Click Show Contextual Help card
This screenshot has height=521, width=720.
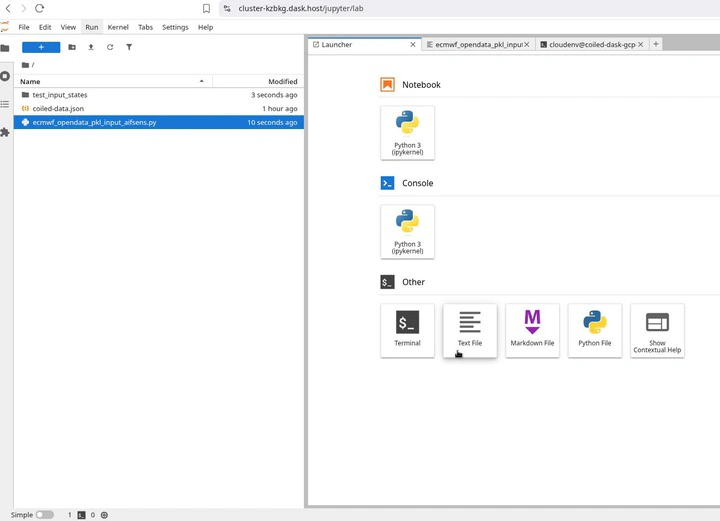point(657,330)
